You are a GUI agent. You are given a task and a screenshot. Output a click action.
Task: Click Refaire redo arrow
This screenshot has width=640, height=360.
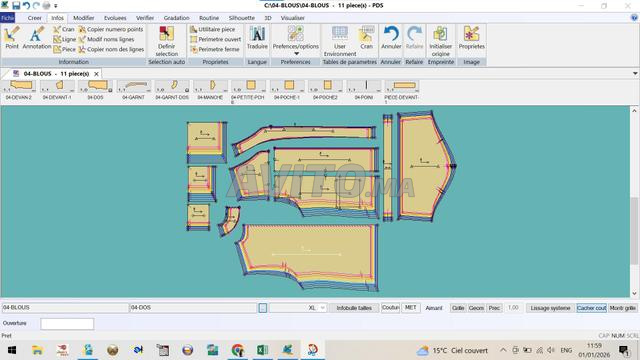[x=414, y=38]
